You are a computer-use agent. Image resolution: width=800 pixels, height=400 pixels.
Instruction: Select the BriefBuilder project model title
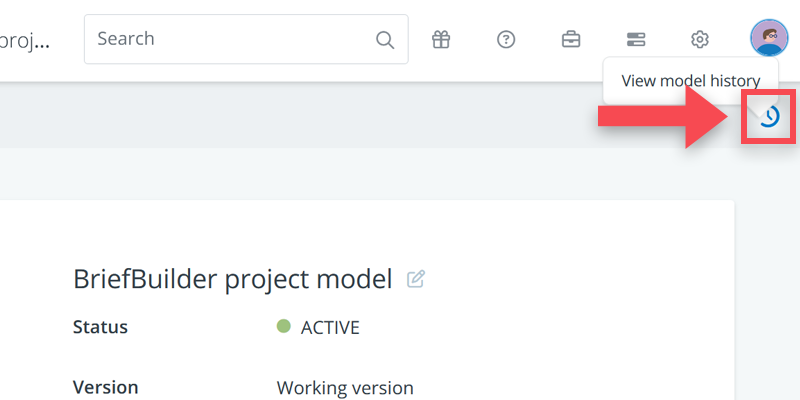[232, 279]
